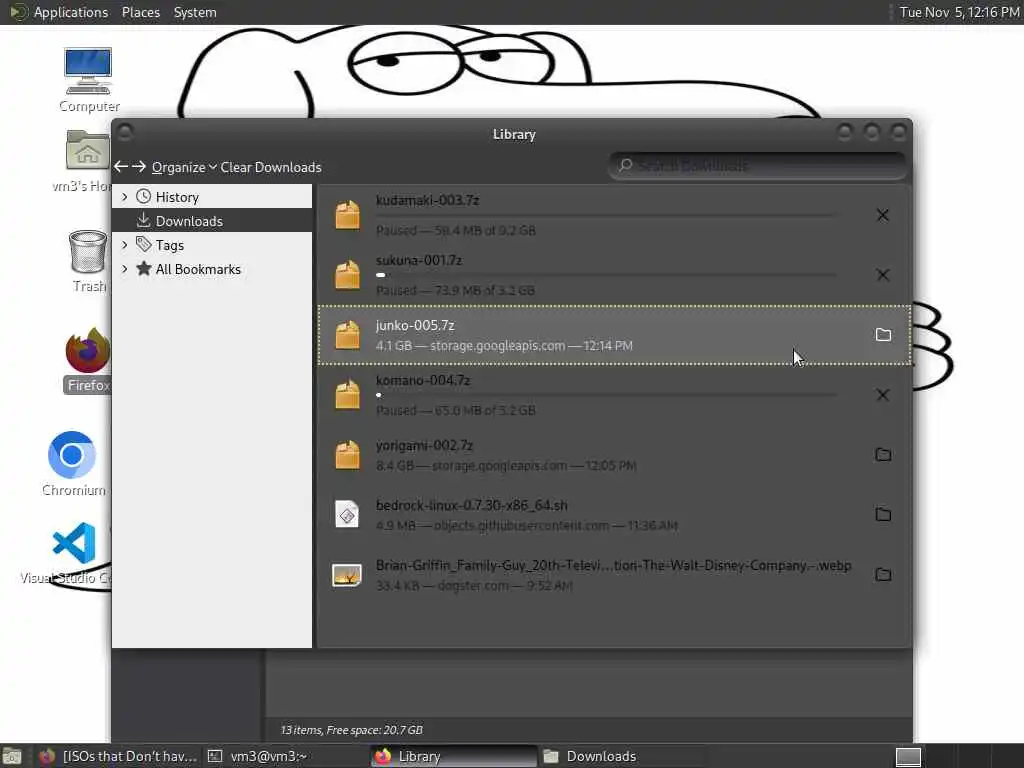Select the Brian-Griffin_Family-Guy webp file name

pos(614,566)
